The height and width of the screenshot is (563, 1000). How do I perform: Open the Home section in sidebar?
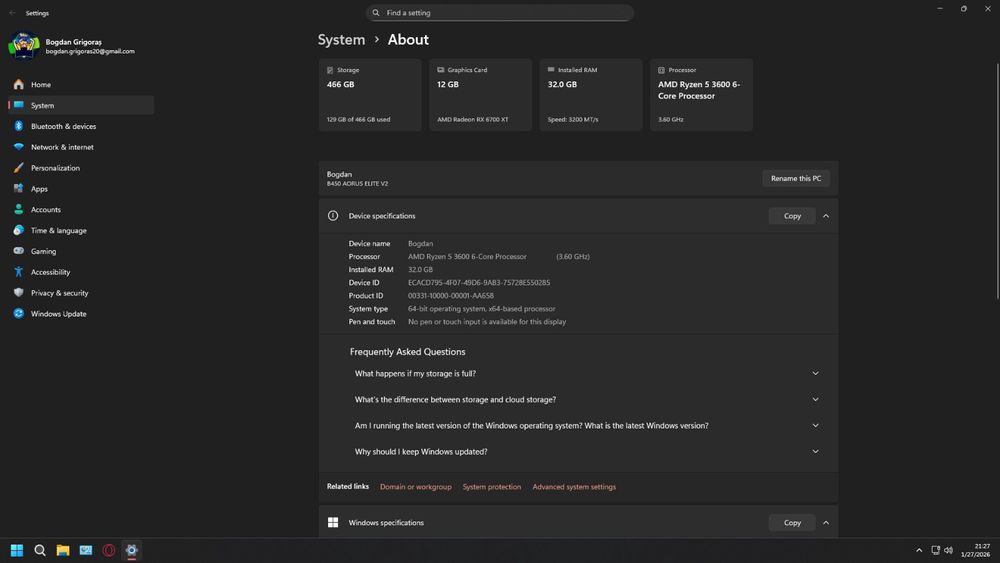point(81,84)
